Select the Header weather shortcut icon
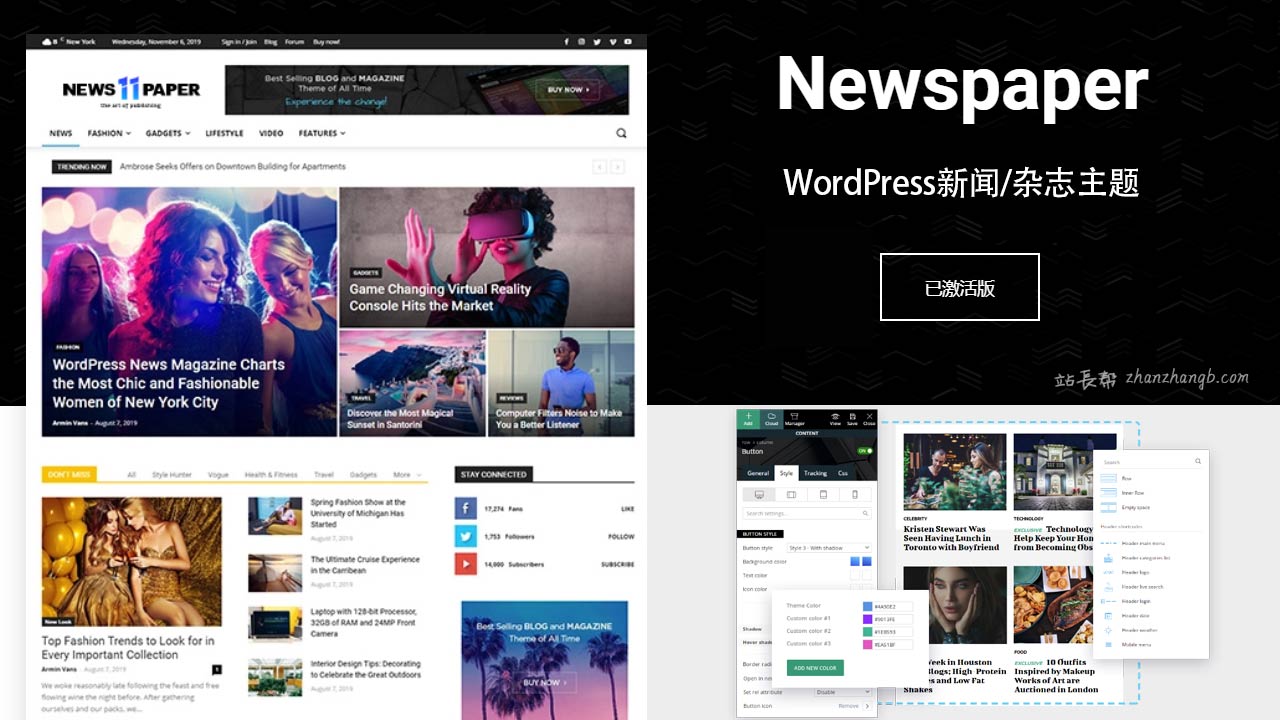Image resolution: width=1280 pixels, height=720 pixels. click(1108, 631)
